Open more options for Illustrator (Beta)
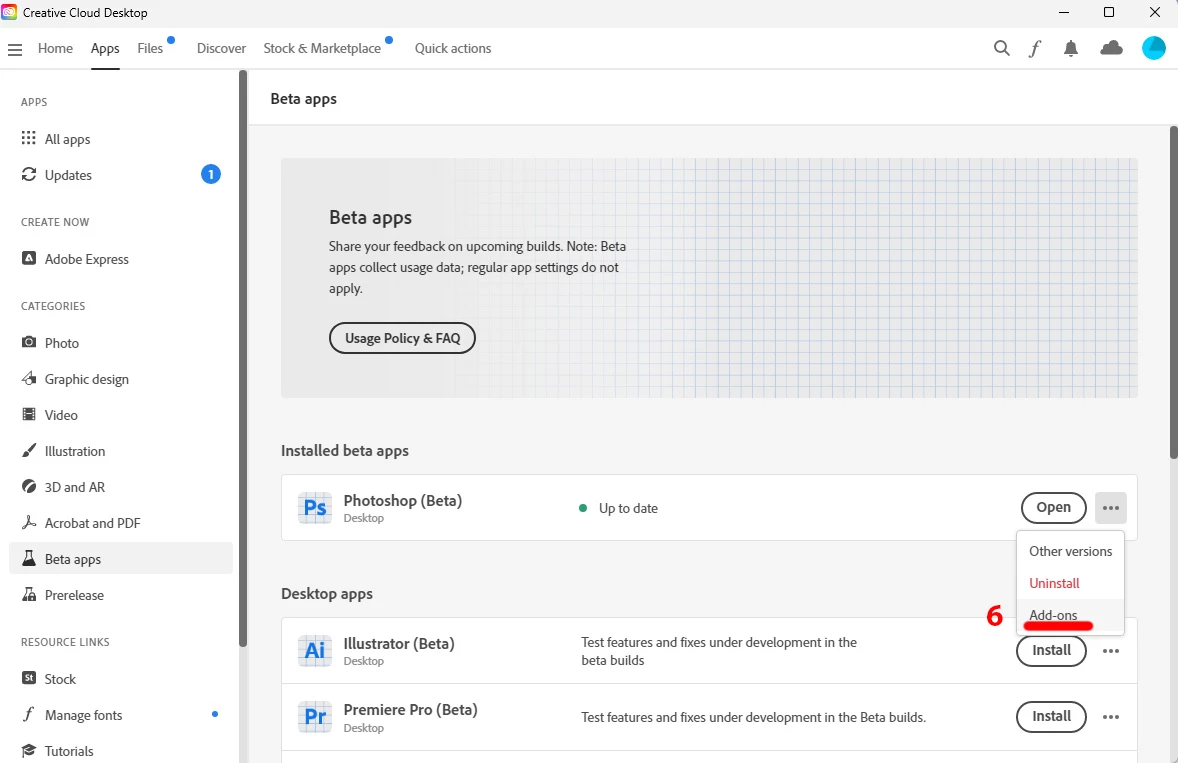 point(1110,651)
